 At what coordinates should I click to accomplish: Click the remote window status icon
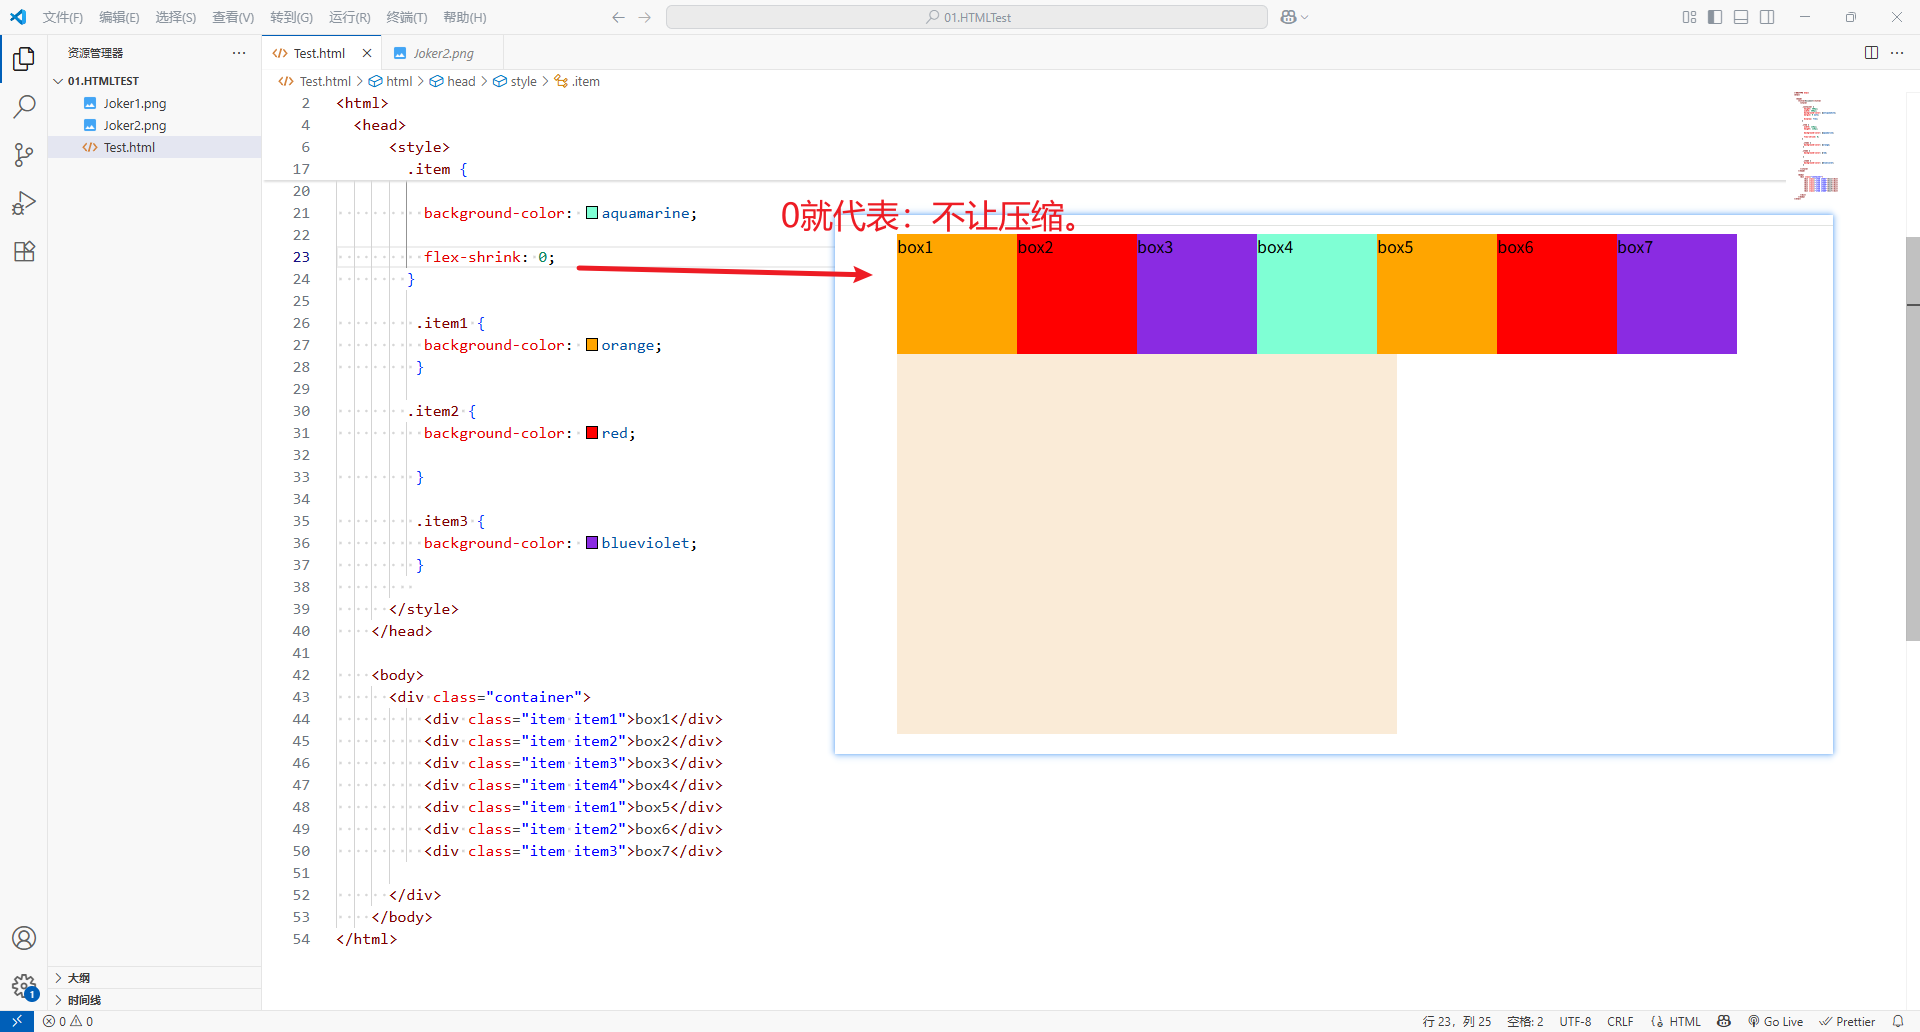click(x=17, y=1021)
